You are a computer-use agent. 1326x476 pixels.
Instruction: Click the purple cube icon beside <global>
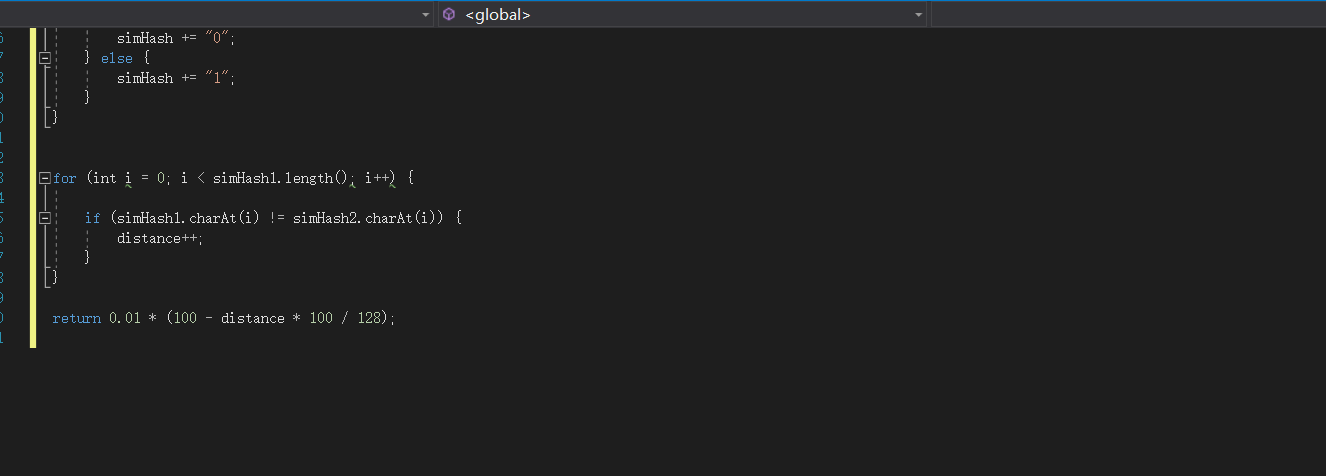click(x=449, y=14)
